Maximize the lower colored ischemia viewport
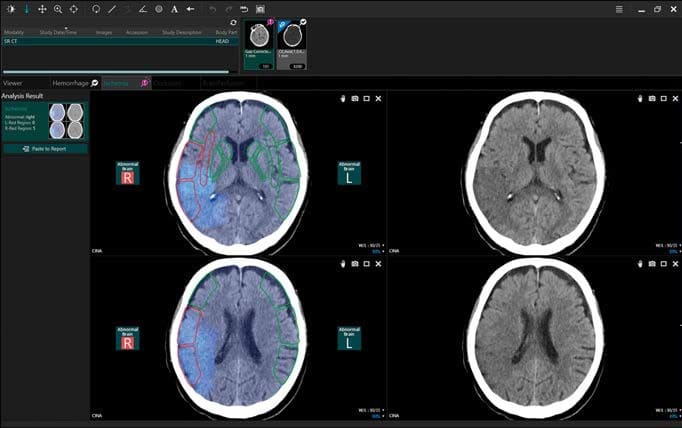682x428 pixels. click(x=367, y=264)
